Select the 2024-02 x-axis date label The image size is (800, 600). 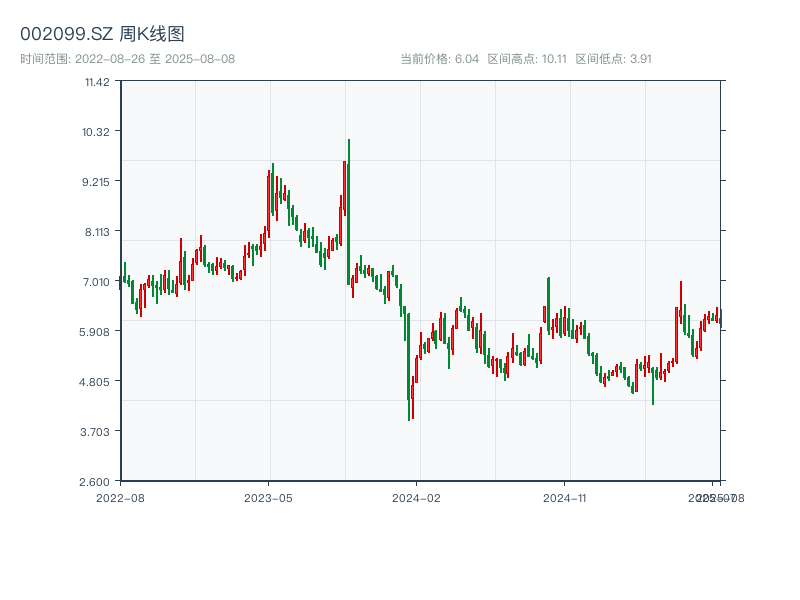tap(417, 497)
